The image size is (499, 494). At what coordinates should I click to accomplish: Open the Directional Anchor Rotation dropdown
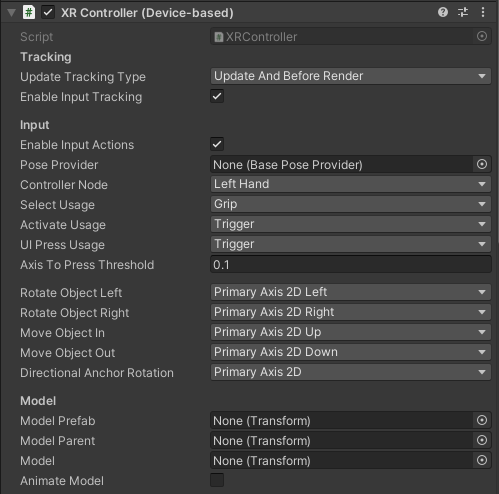coord(351,372)
